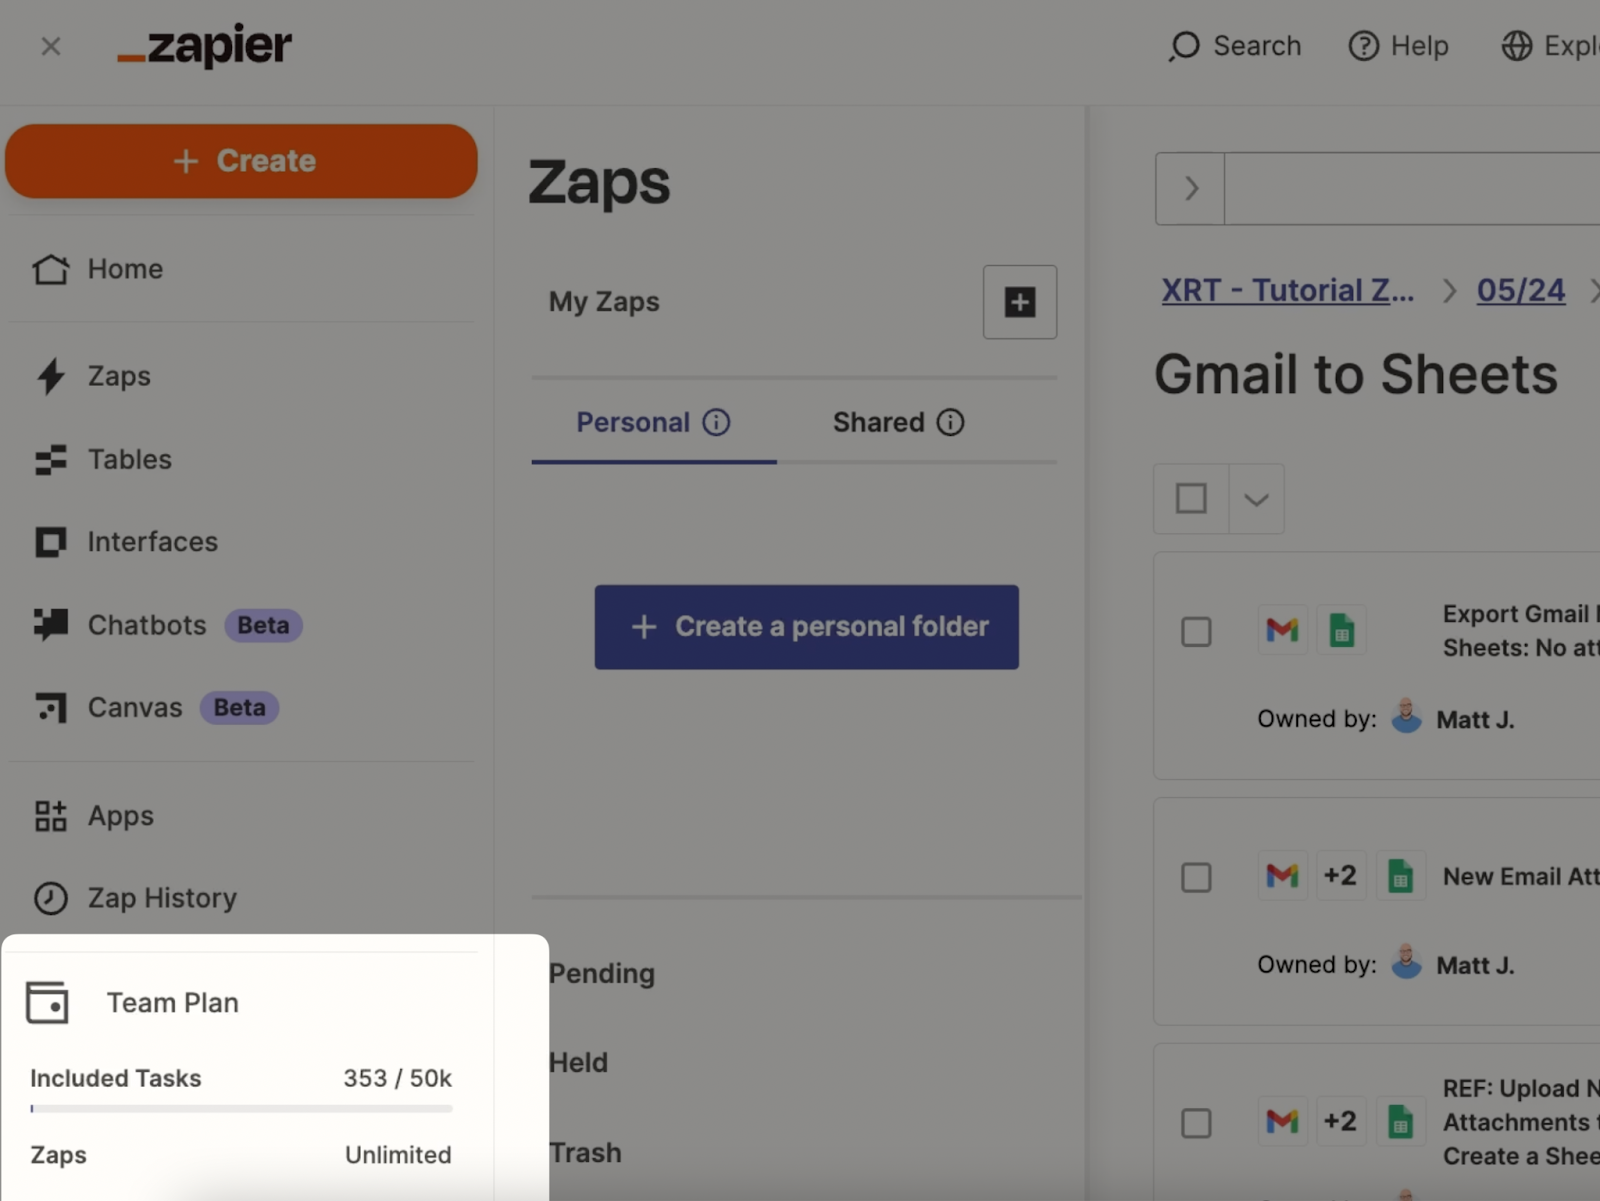Screen dimensions: 1600x1201
Task: Click the Chatbots Beta badge
Action: [x=263, y=625]
